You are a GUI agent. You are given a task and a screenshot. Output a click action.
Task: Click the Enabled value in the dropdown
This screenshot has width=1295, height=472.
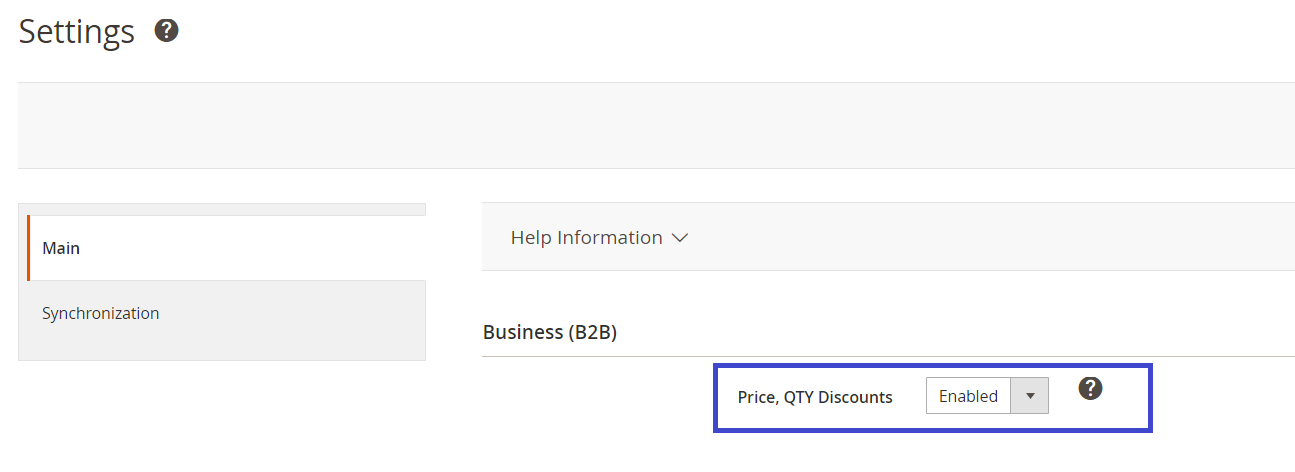[968, 396]
